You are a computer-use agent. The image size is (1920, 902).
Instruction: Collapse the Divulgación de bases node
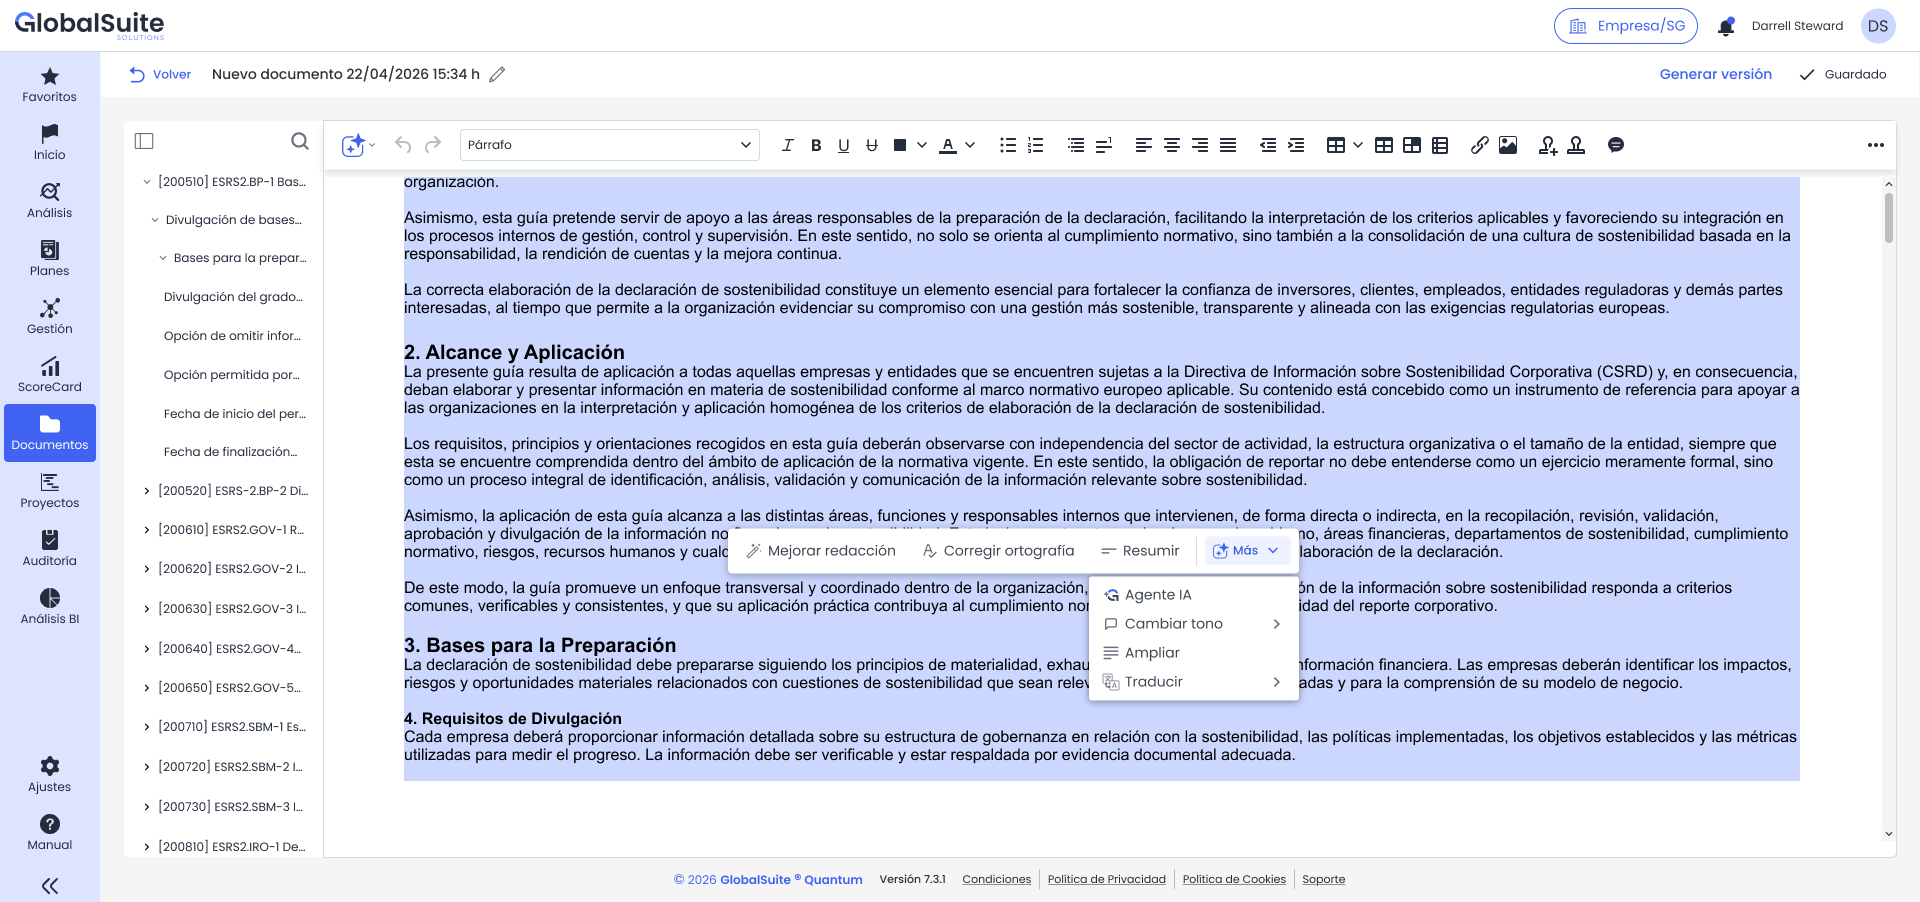155,220
